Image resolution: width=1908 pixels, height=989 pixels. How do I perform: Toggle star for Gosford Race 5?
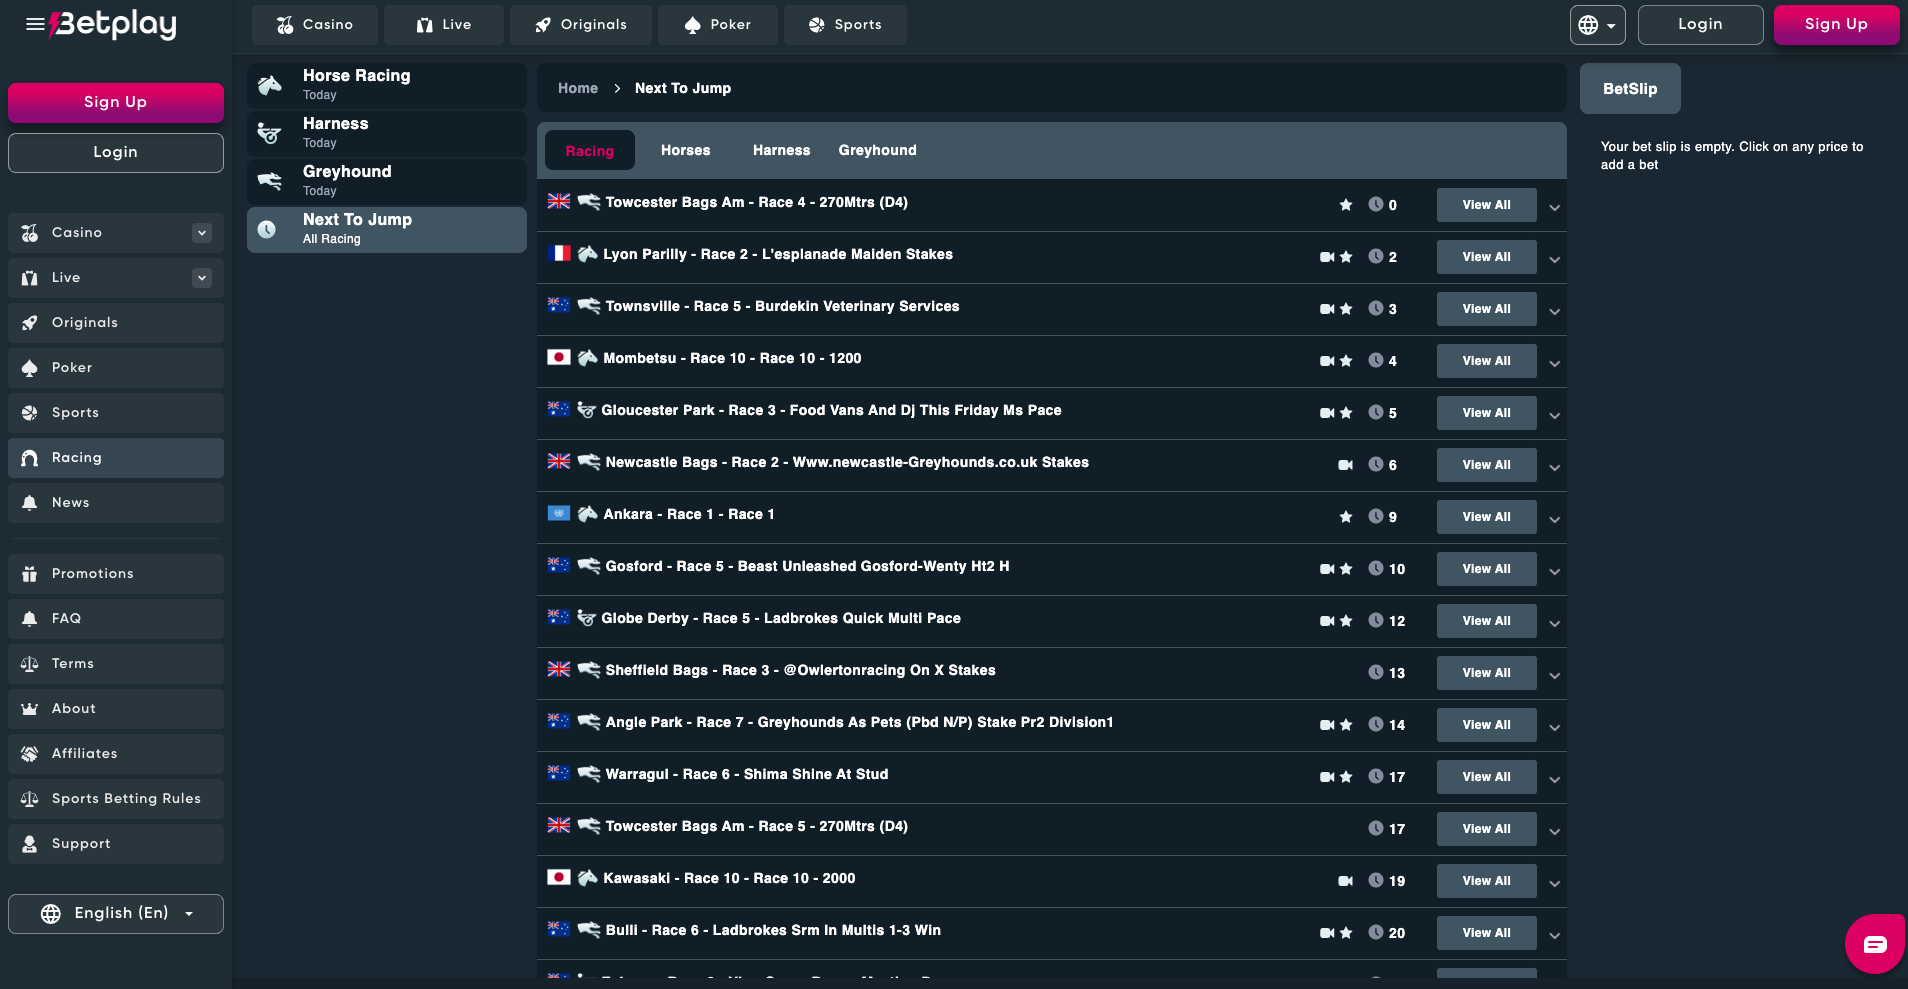tap(1346, 569)
